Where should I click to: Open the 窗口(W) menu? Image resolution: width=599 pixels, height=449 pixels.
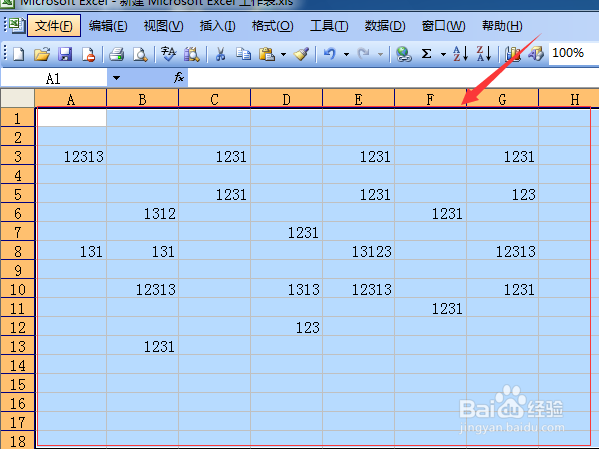[x=443, y=26]
